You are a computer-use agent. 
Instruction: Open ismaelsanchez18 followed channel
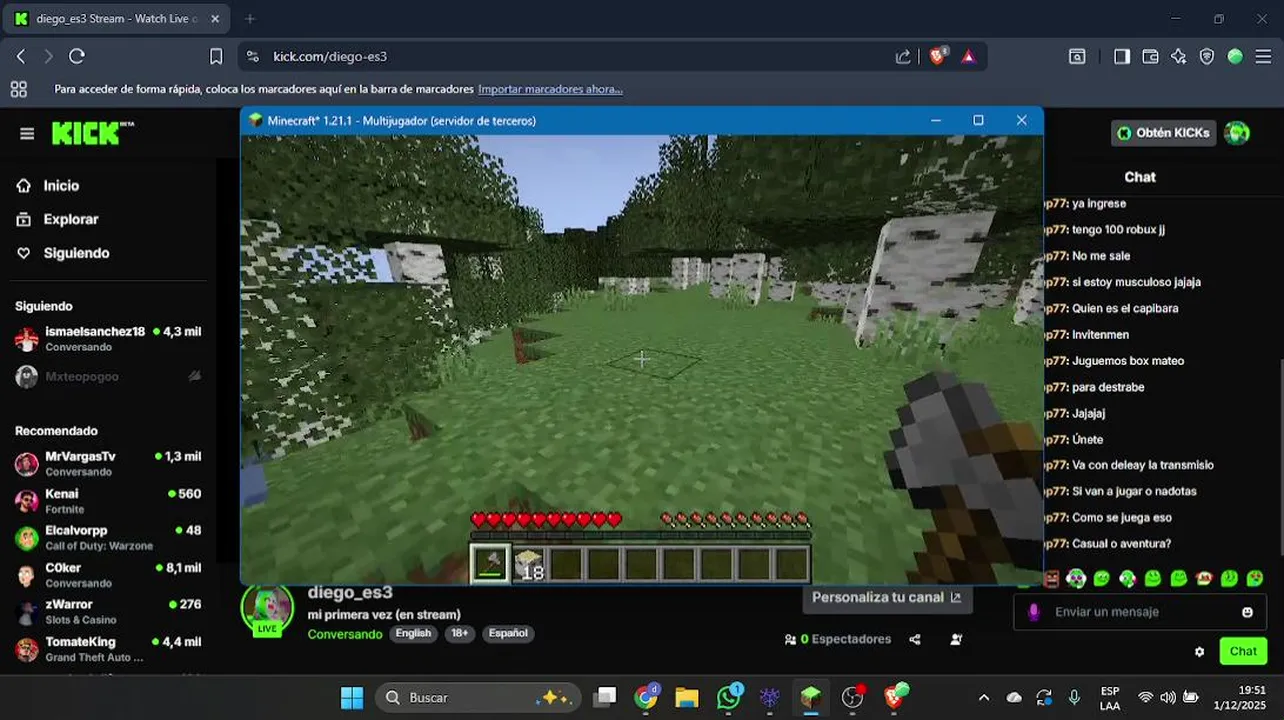[x=108, y=339]
